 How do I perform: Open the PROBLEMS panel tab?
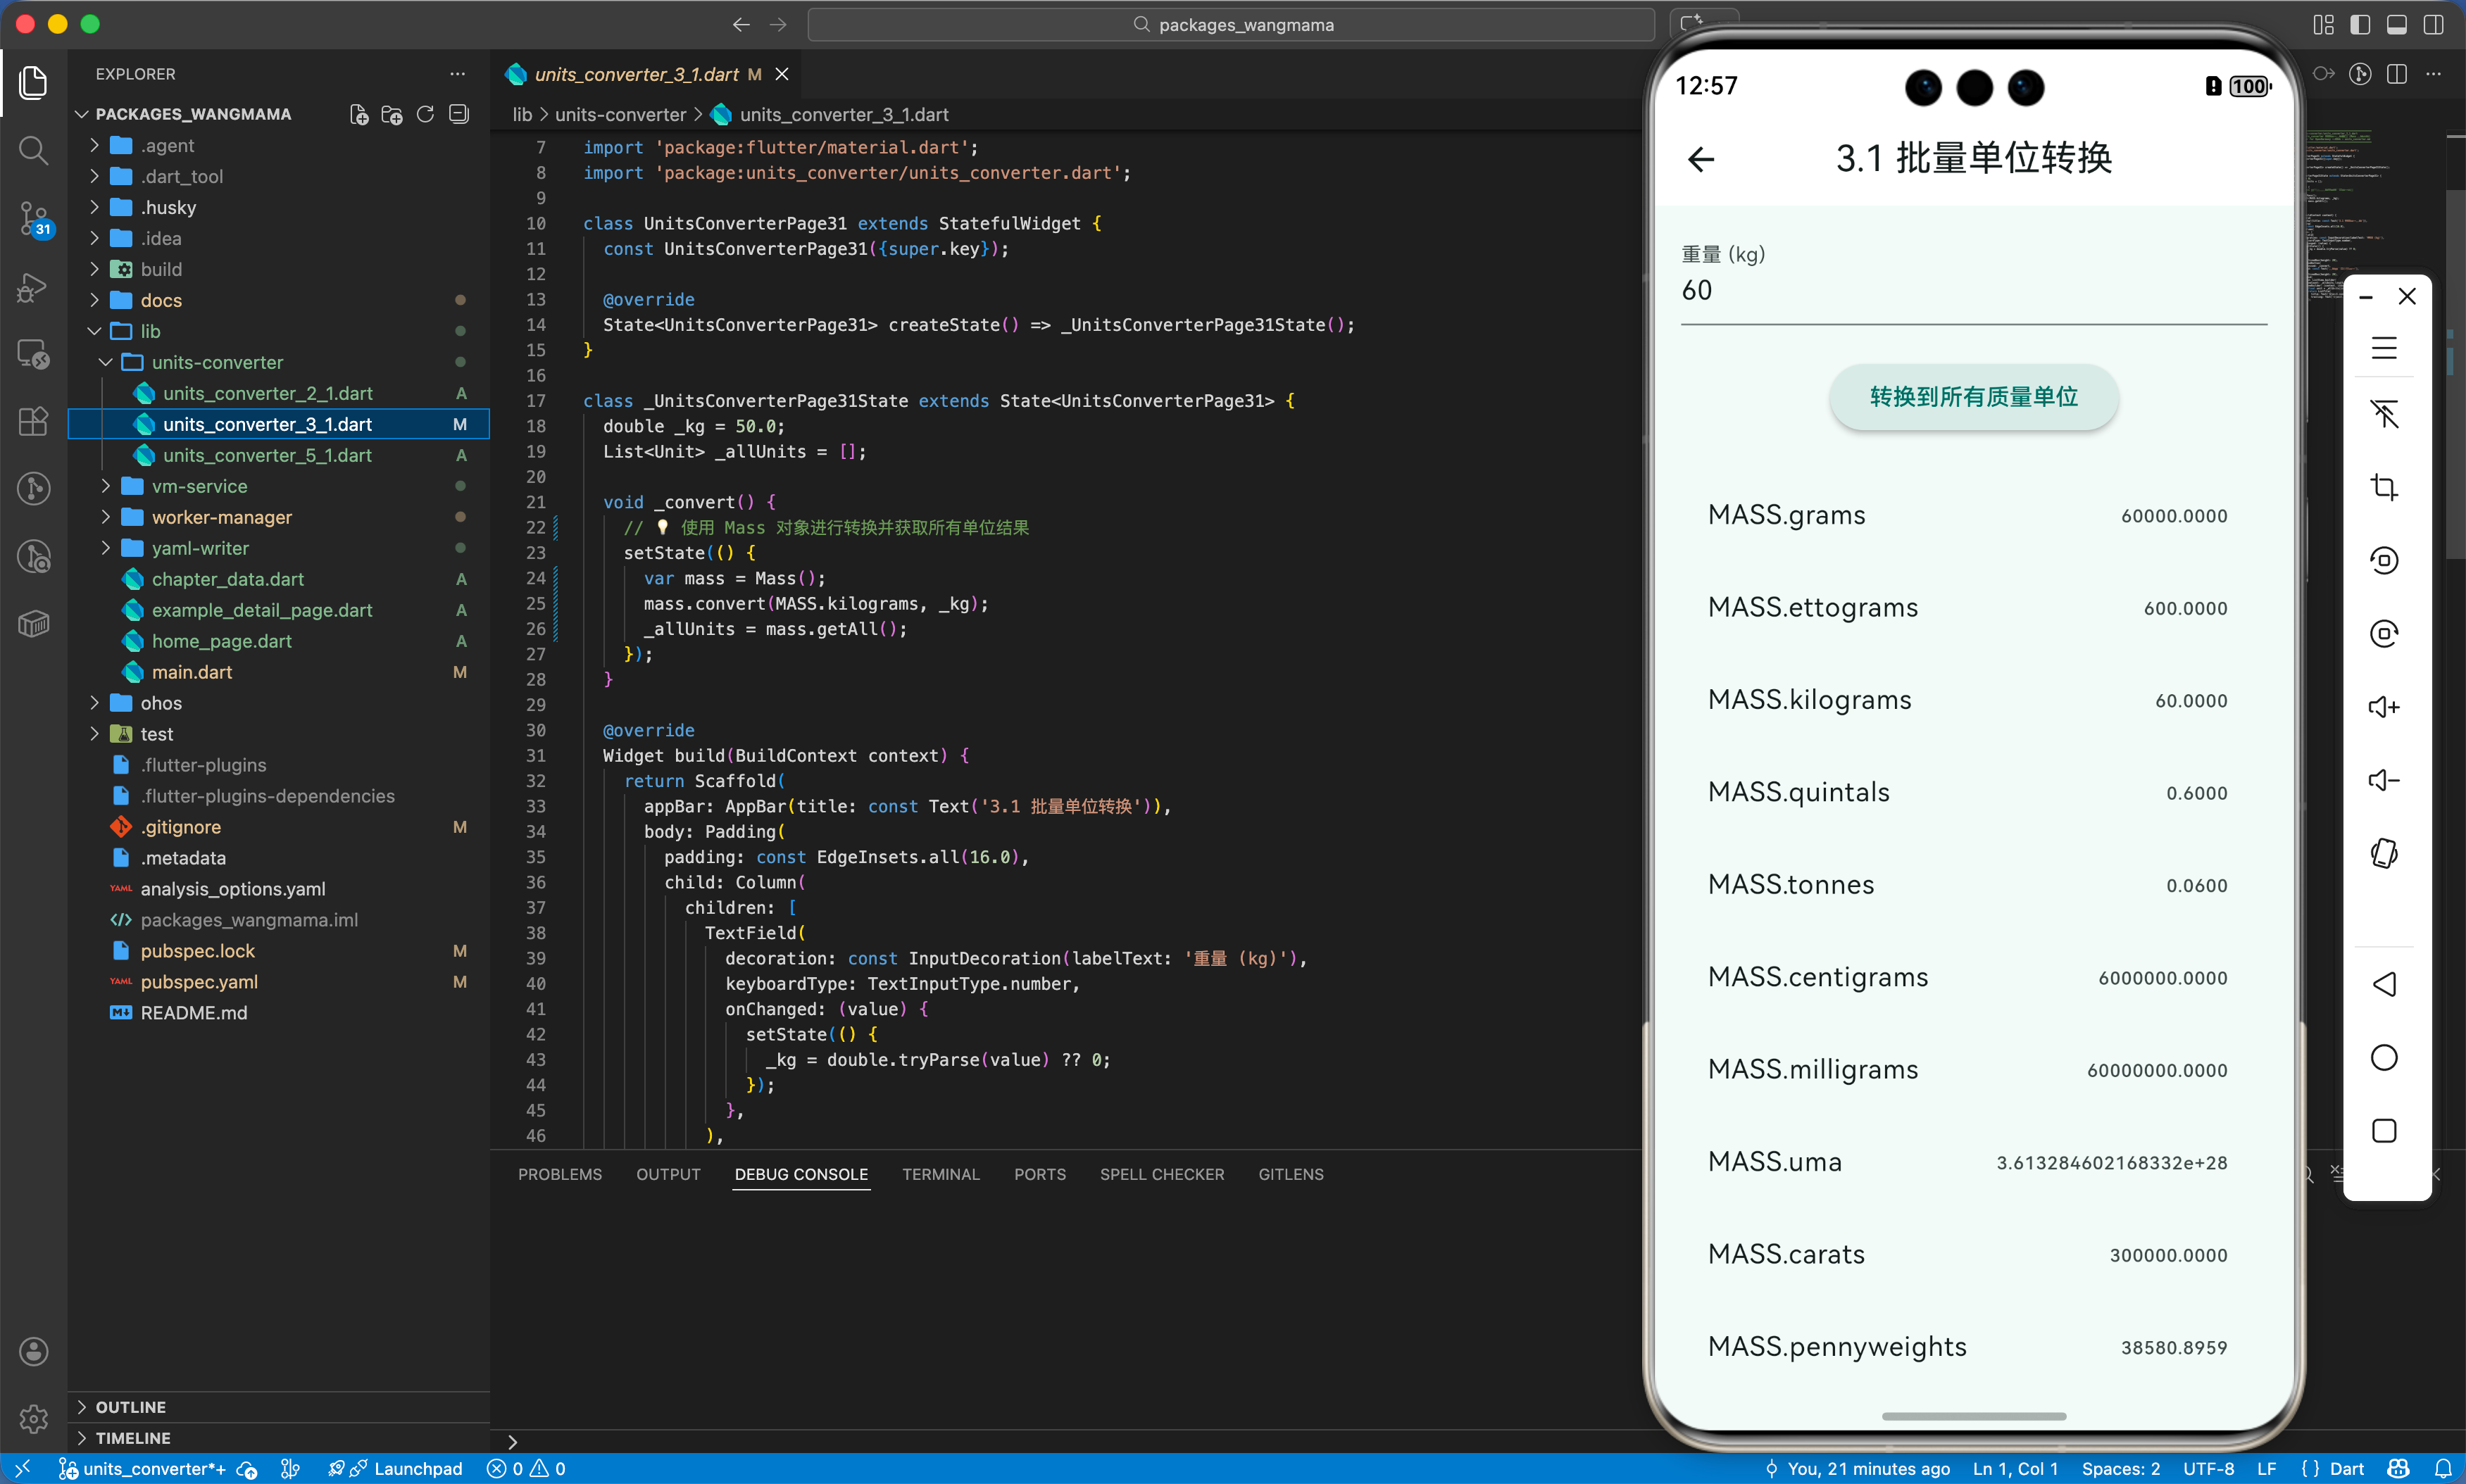tap(559, 1174)
